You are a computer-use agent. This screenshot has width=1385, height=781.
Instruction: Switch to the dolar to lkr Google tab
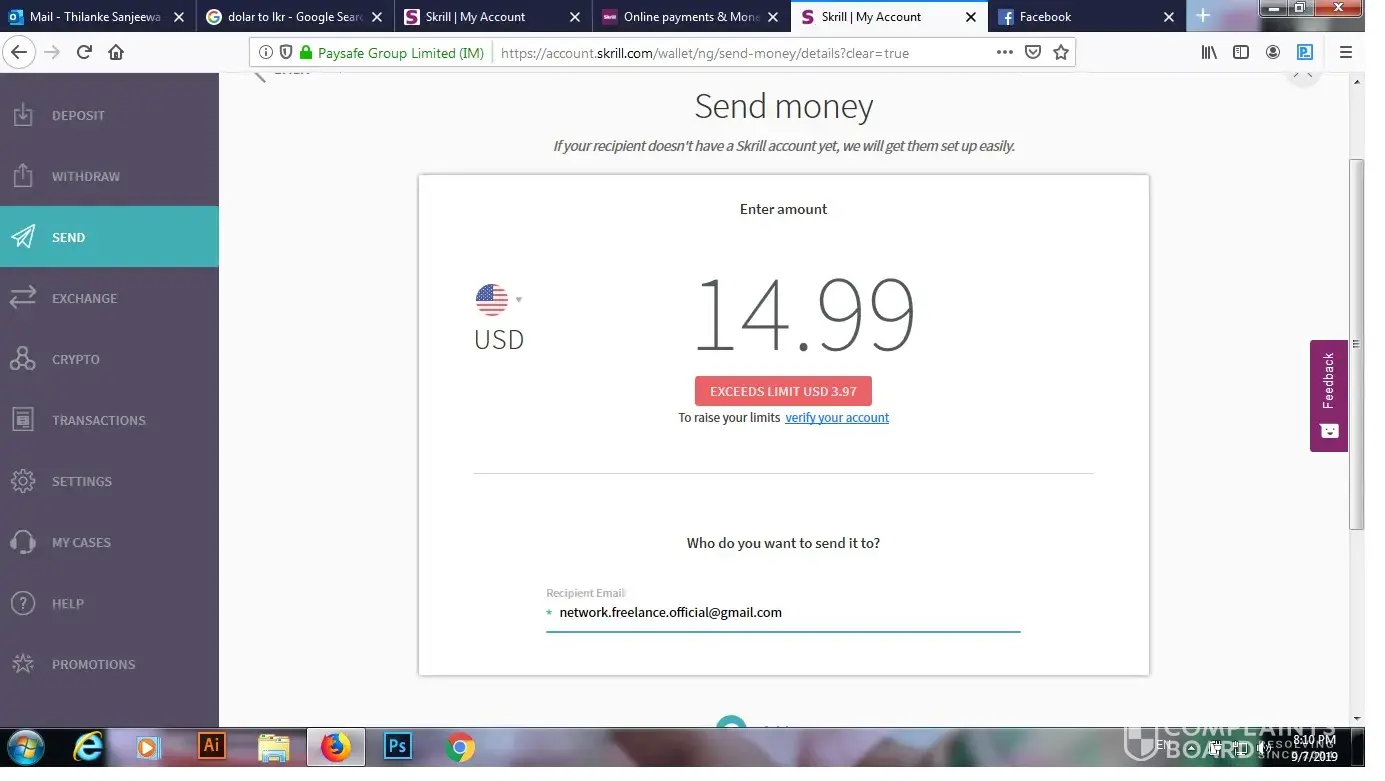296,17
